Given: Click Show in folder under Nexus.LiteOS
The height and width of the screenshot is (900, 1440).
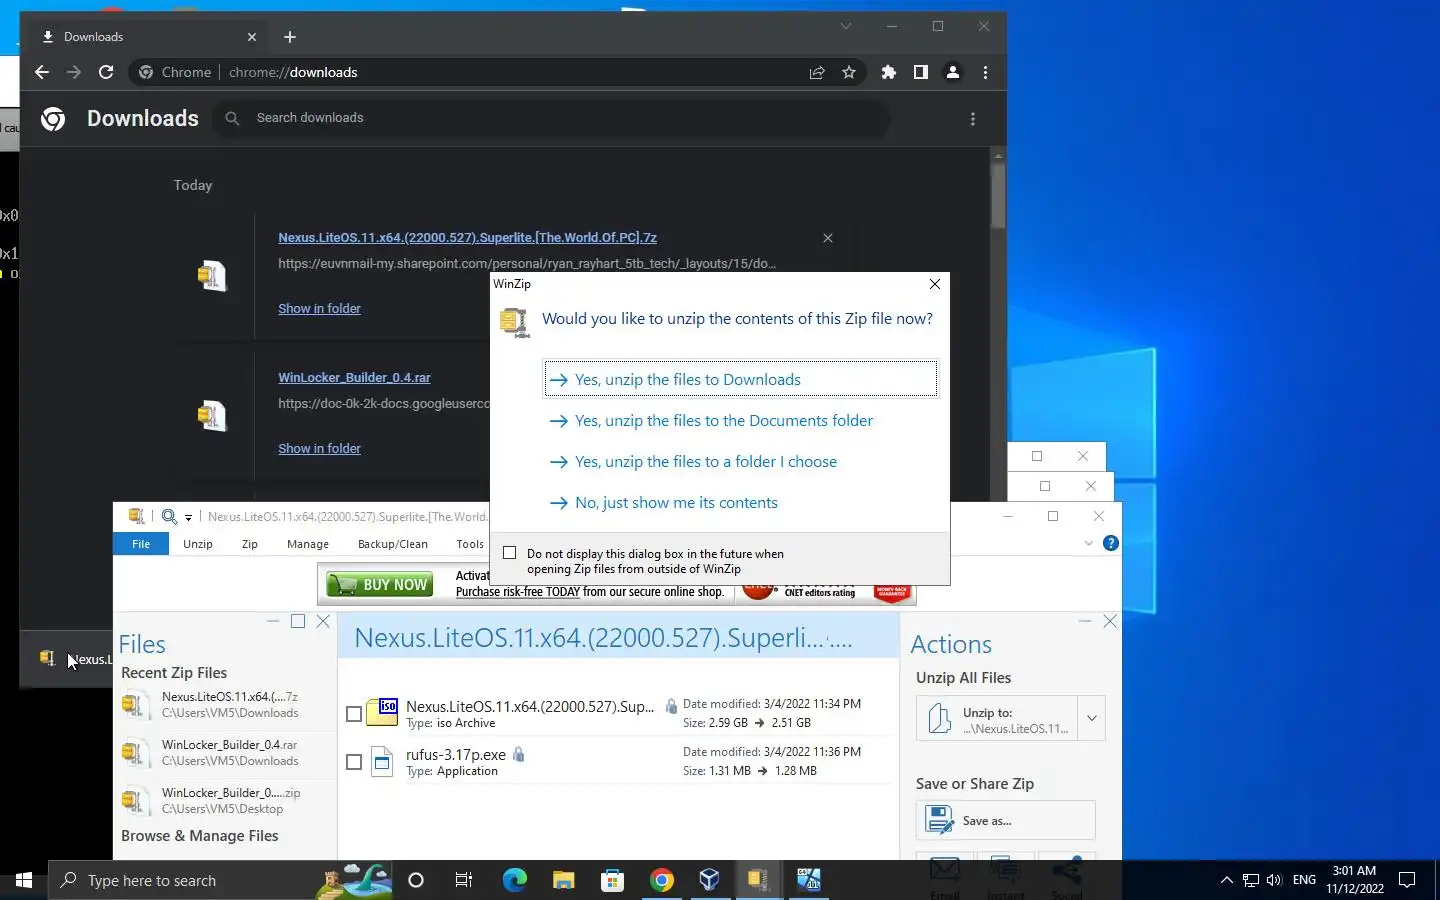Looking at the screenshot, I should pyautogui.click(x=319, y=309).
